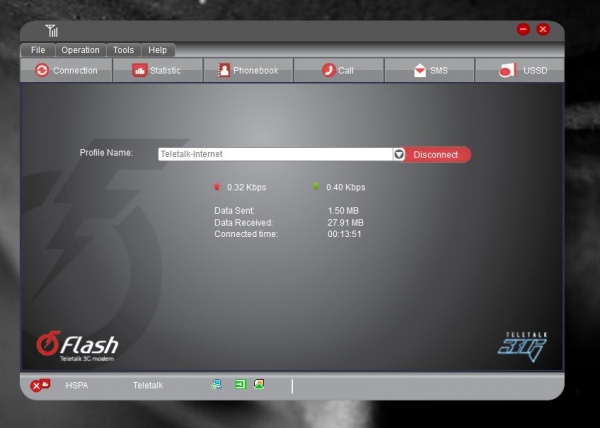Click the 0.40 Kbps download speed value
600x428 pixels.
pyautogui.click(x=346, y=187)
